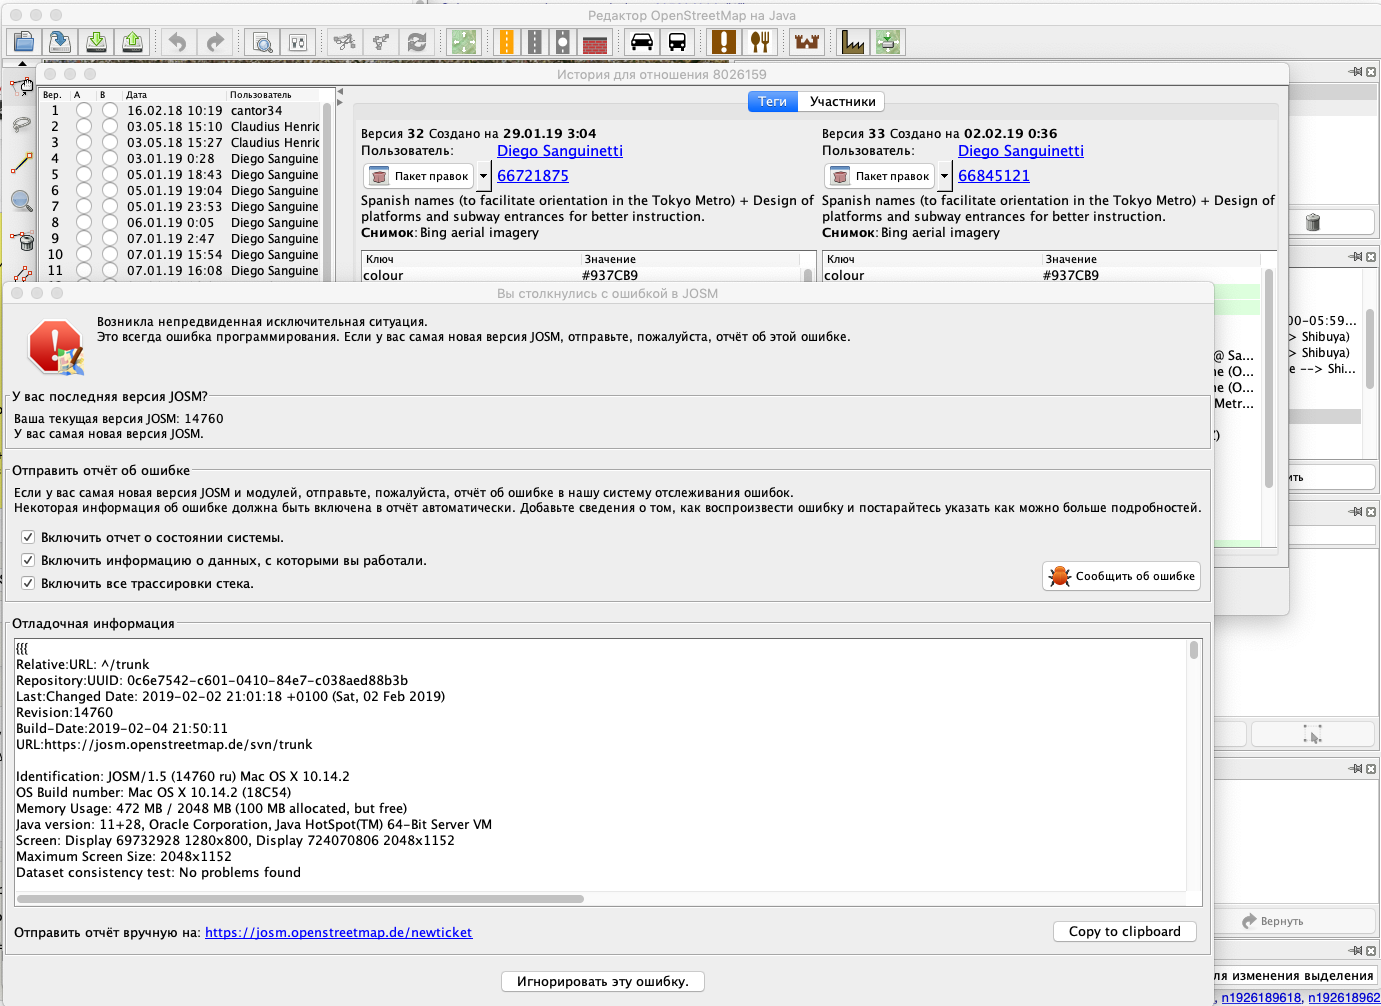This screenshot has height=1006, width=1381.
Task: Select the car preset icon
Action: click(x=642, y=42)
